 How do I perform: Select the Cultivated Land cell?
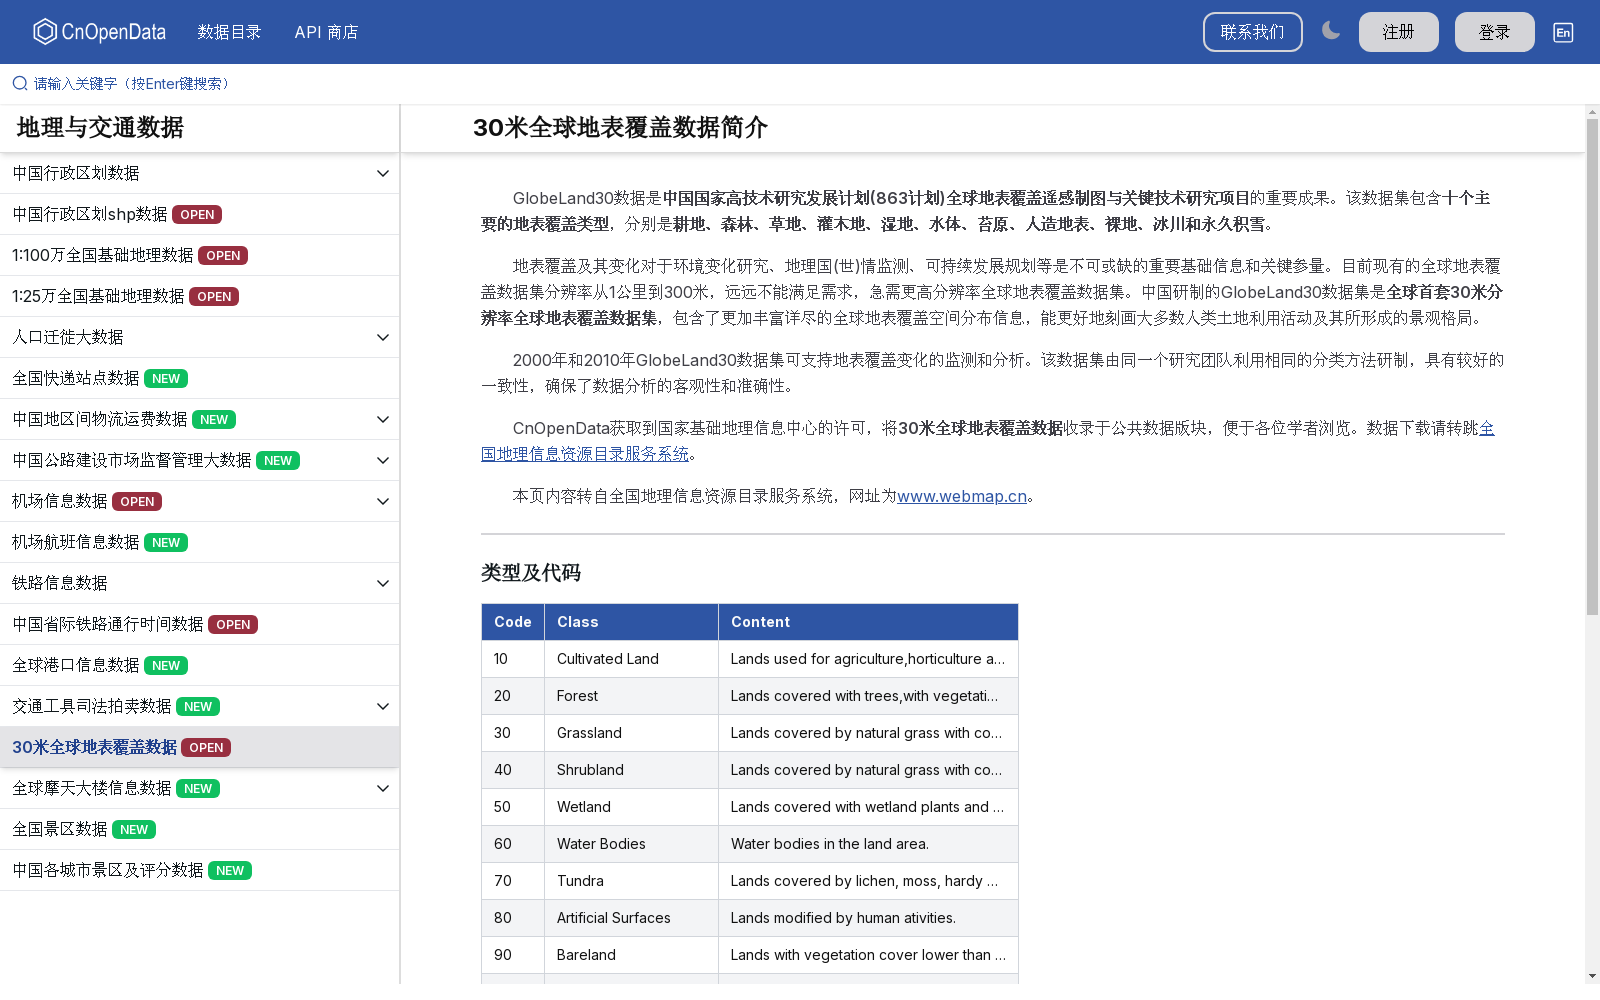coord(631,659)
